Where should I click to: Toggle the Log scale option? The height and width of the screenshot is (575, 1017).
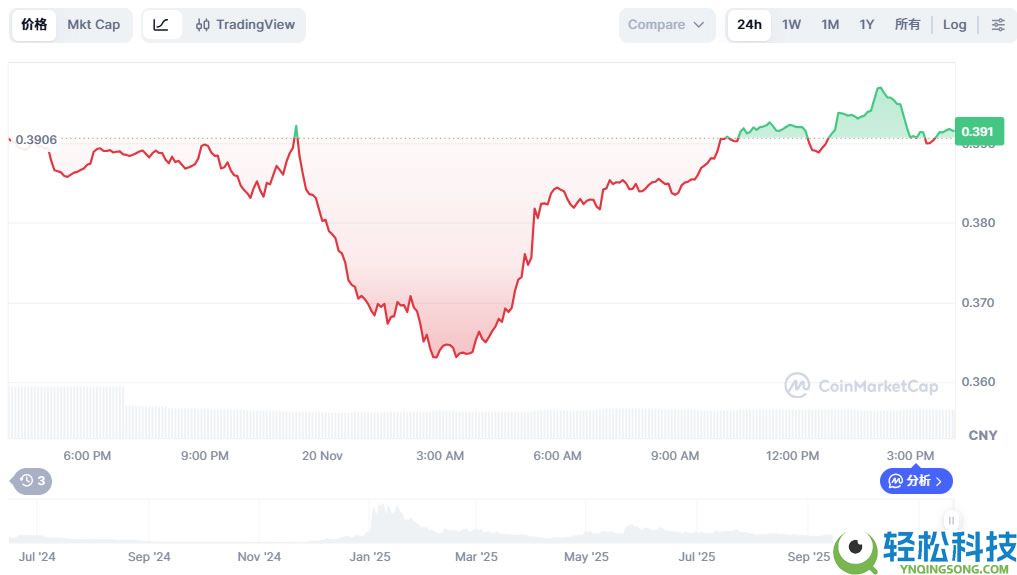(x=954, y=25)
